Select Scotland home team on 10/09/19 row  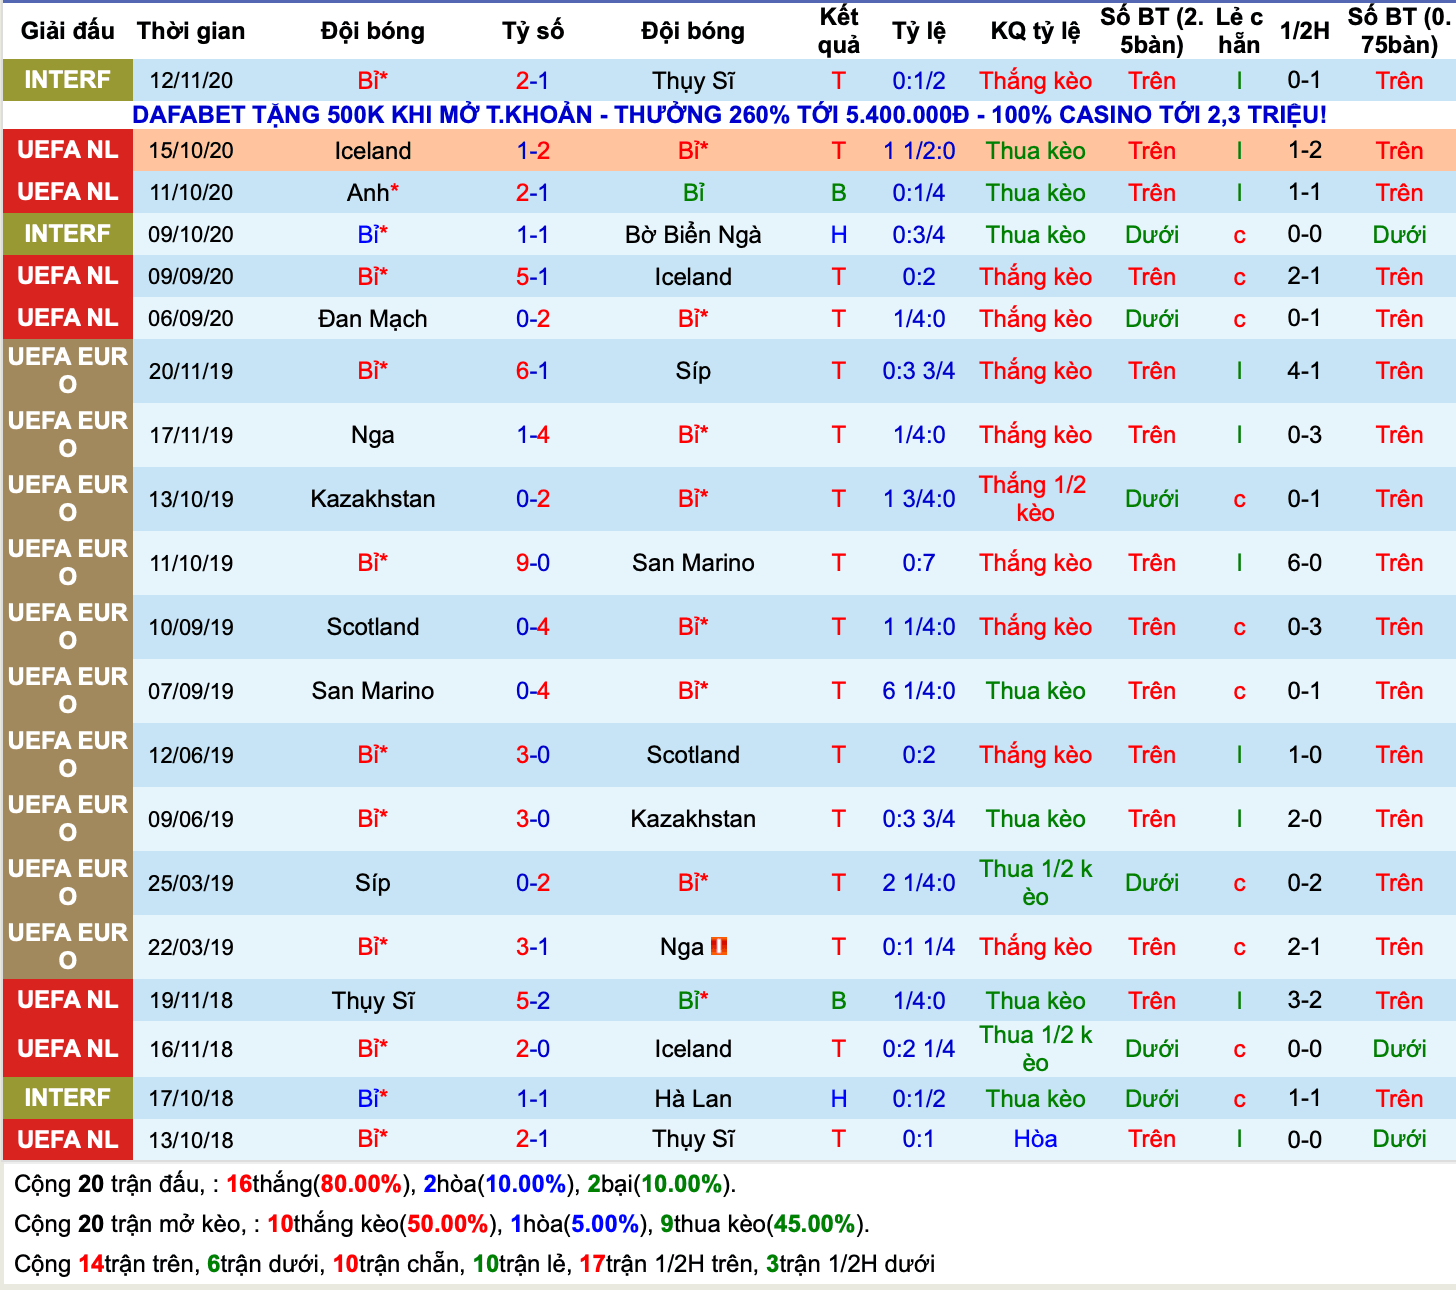click(372, 627)
